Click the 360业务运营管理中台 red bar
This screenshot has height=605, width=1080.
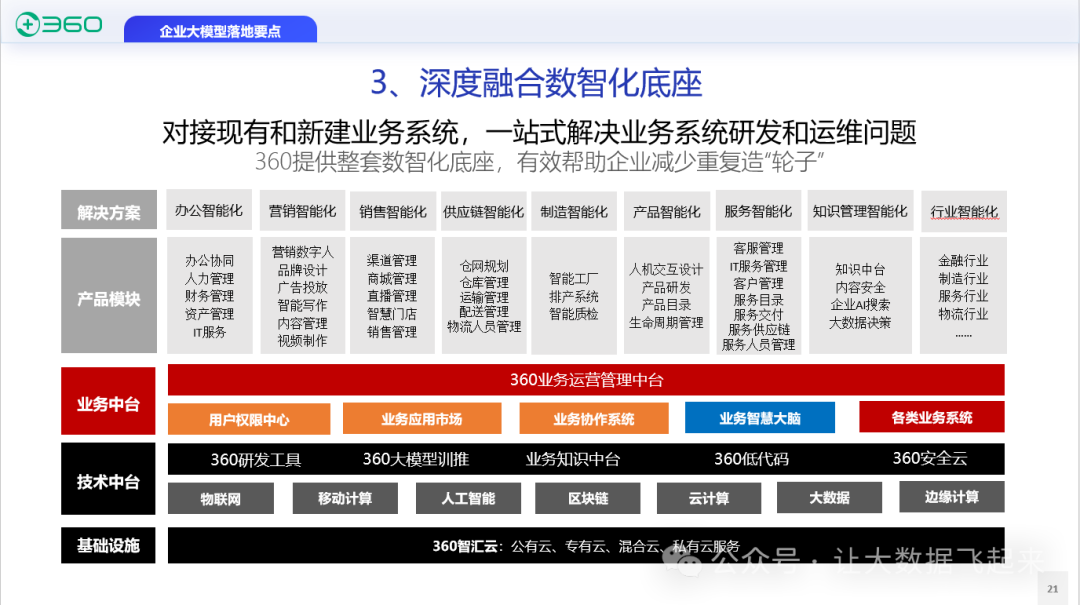pos(586,380)
